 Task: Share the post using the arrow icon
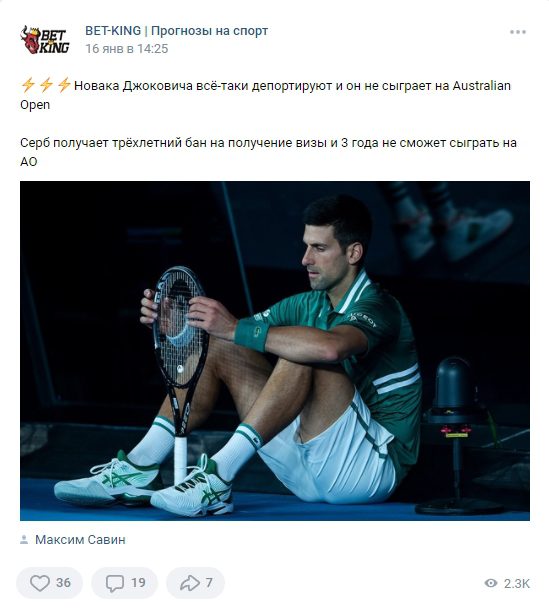189,583
